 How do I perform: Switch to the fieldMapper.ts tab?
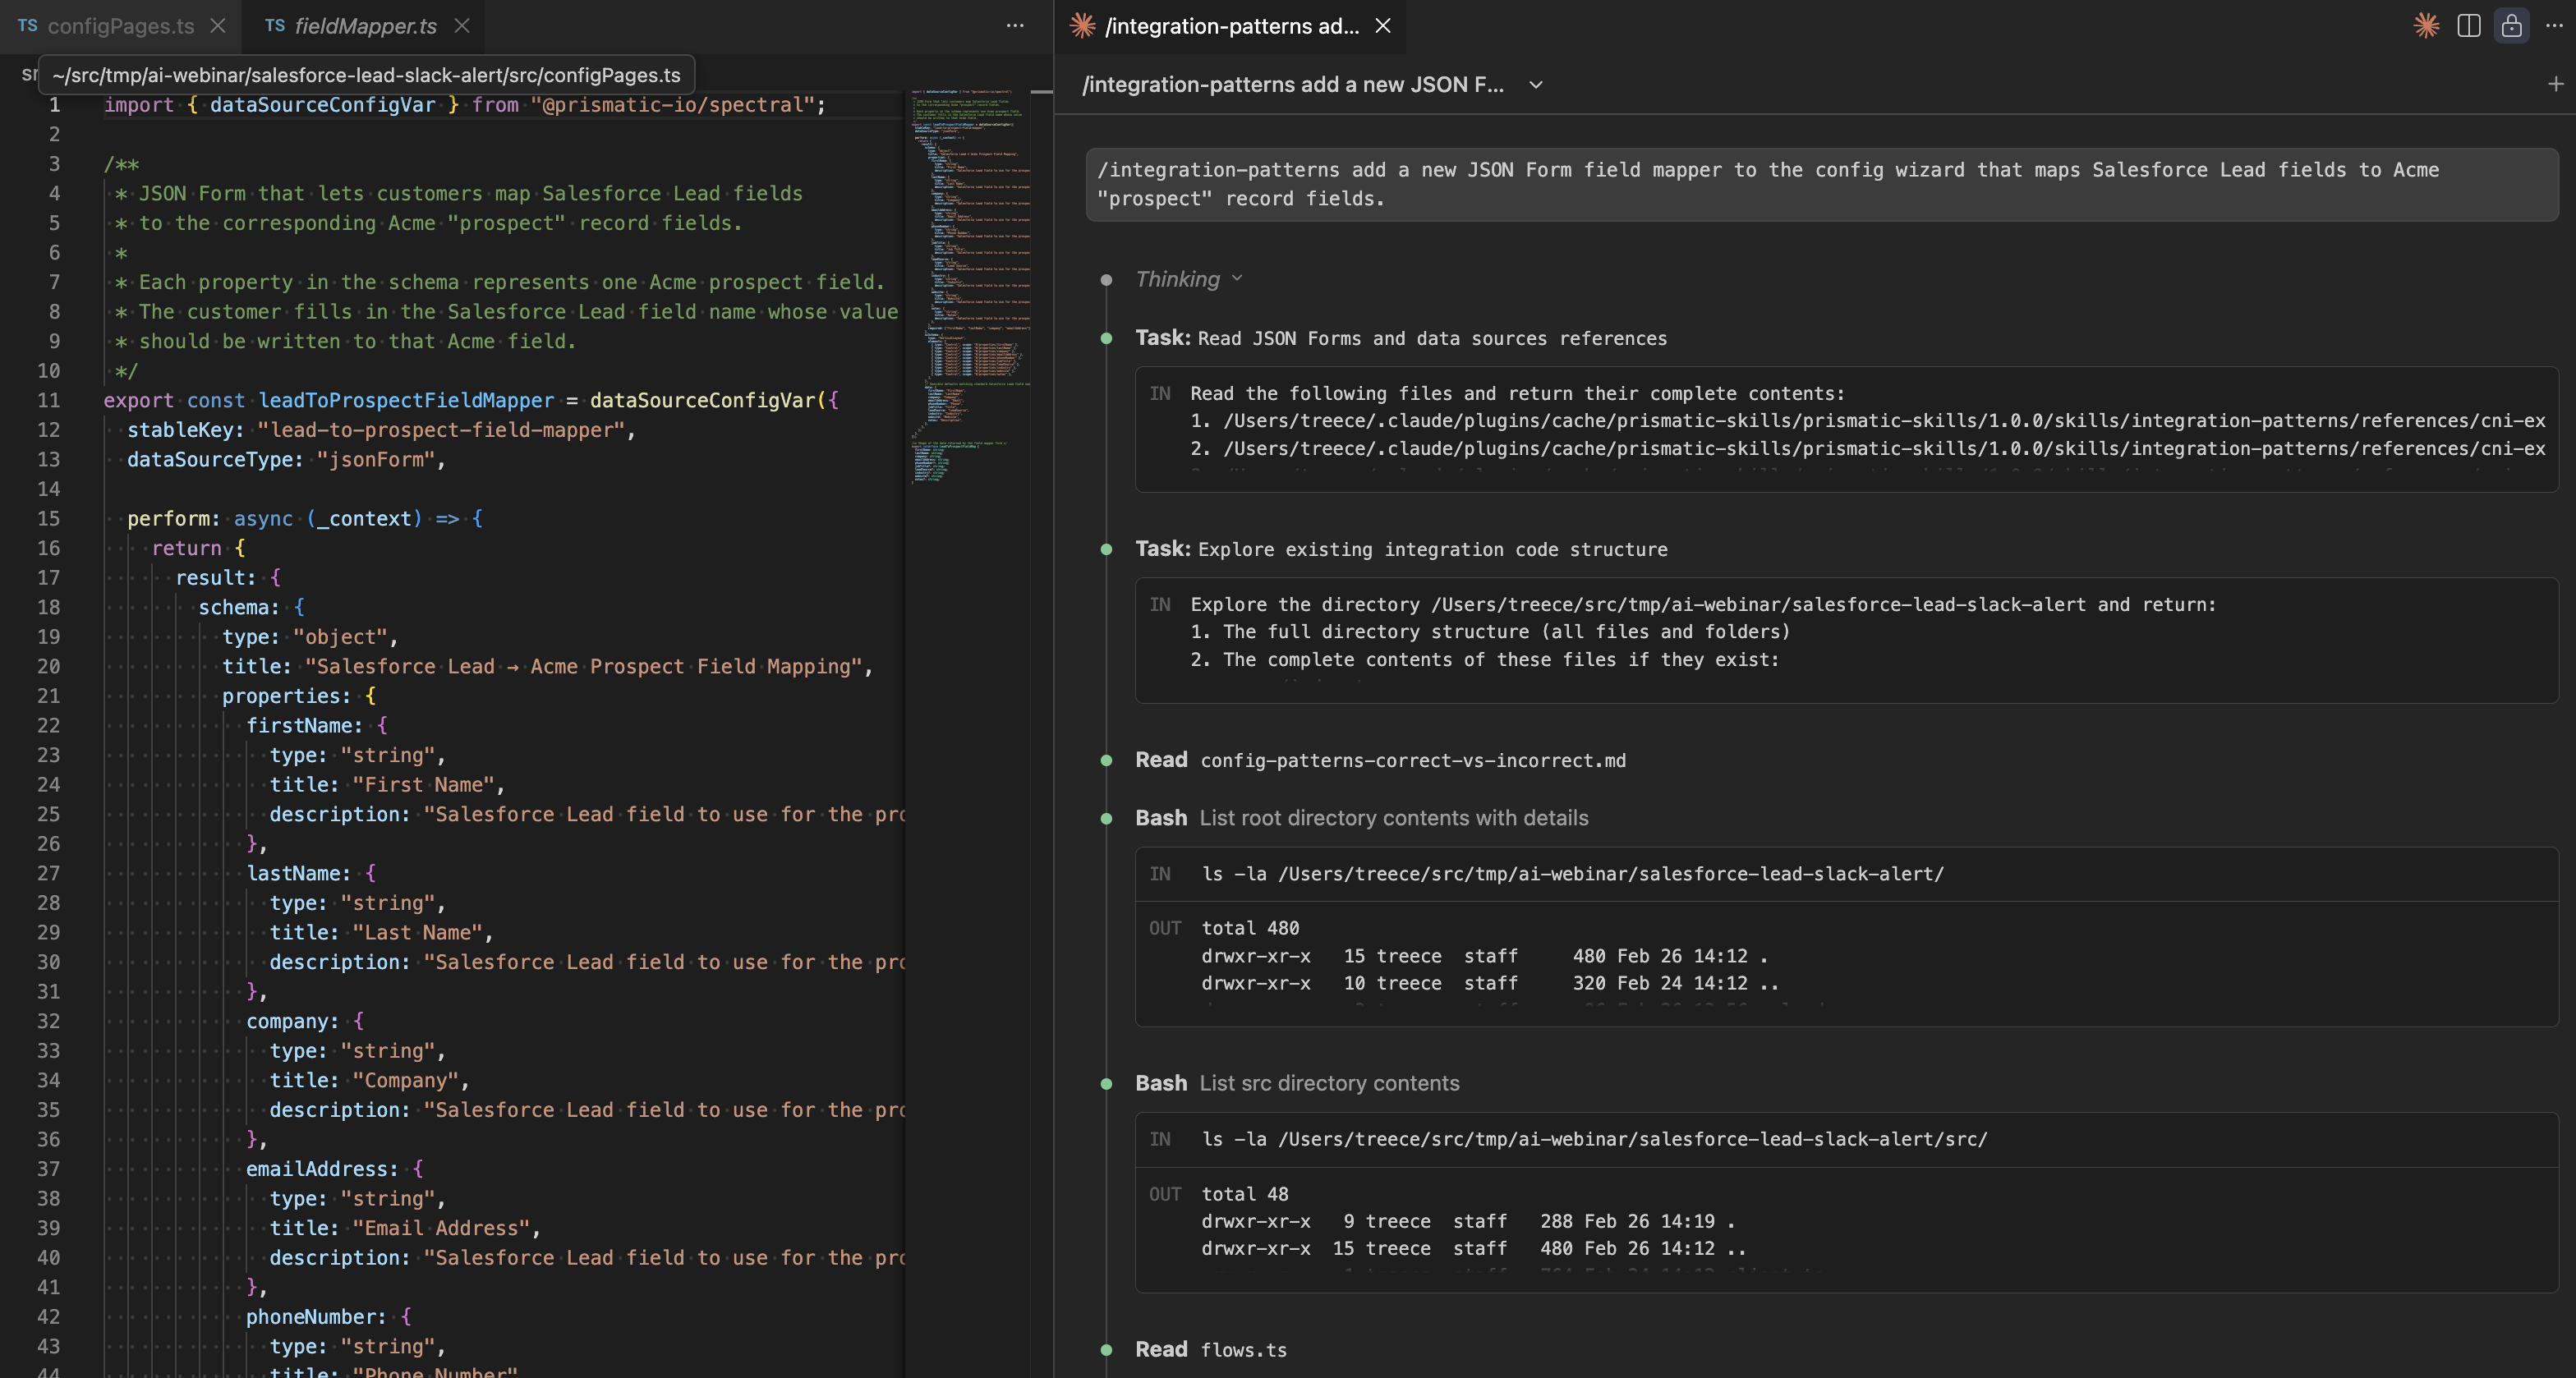click(365, 26)
